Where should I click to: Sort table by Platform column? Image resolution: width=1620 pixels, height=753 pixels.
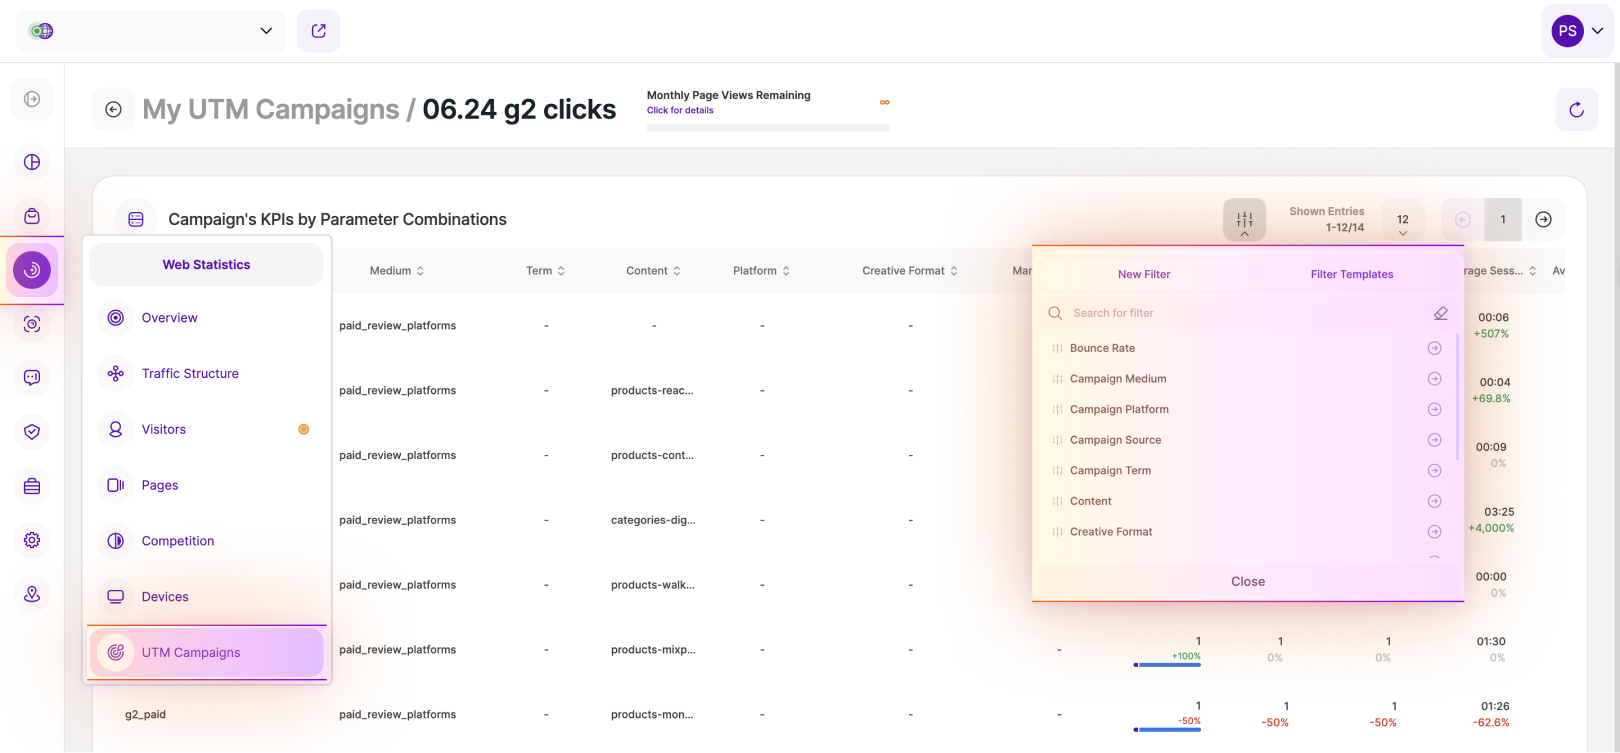761,271
